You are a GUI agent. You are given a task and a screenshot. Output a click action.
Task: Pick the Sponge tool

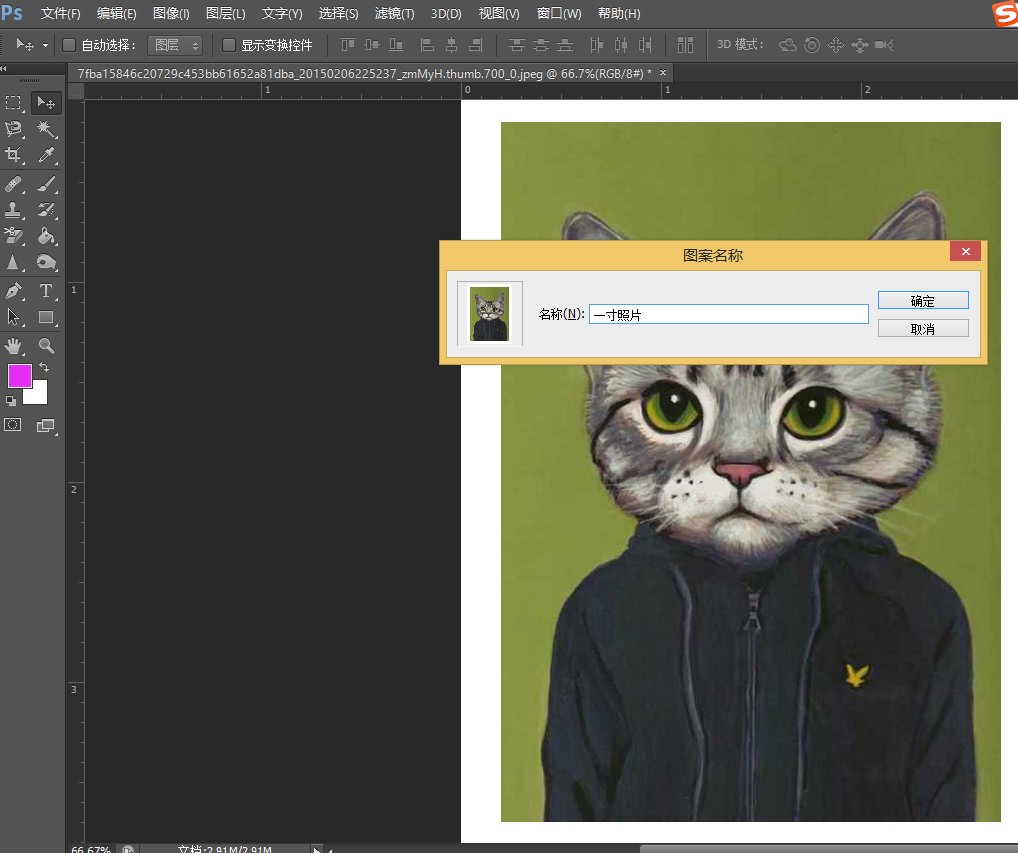46,262
